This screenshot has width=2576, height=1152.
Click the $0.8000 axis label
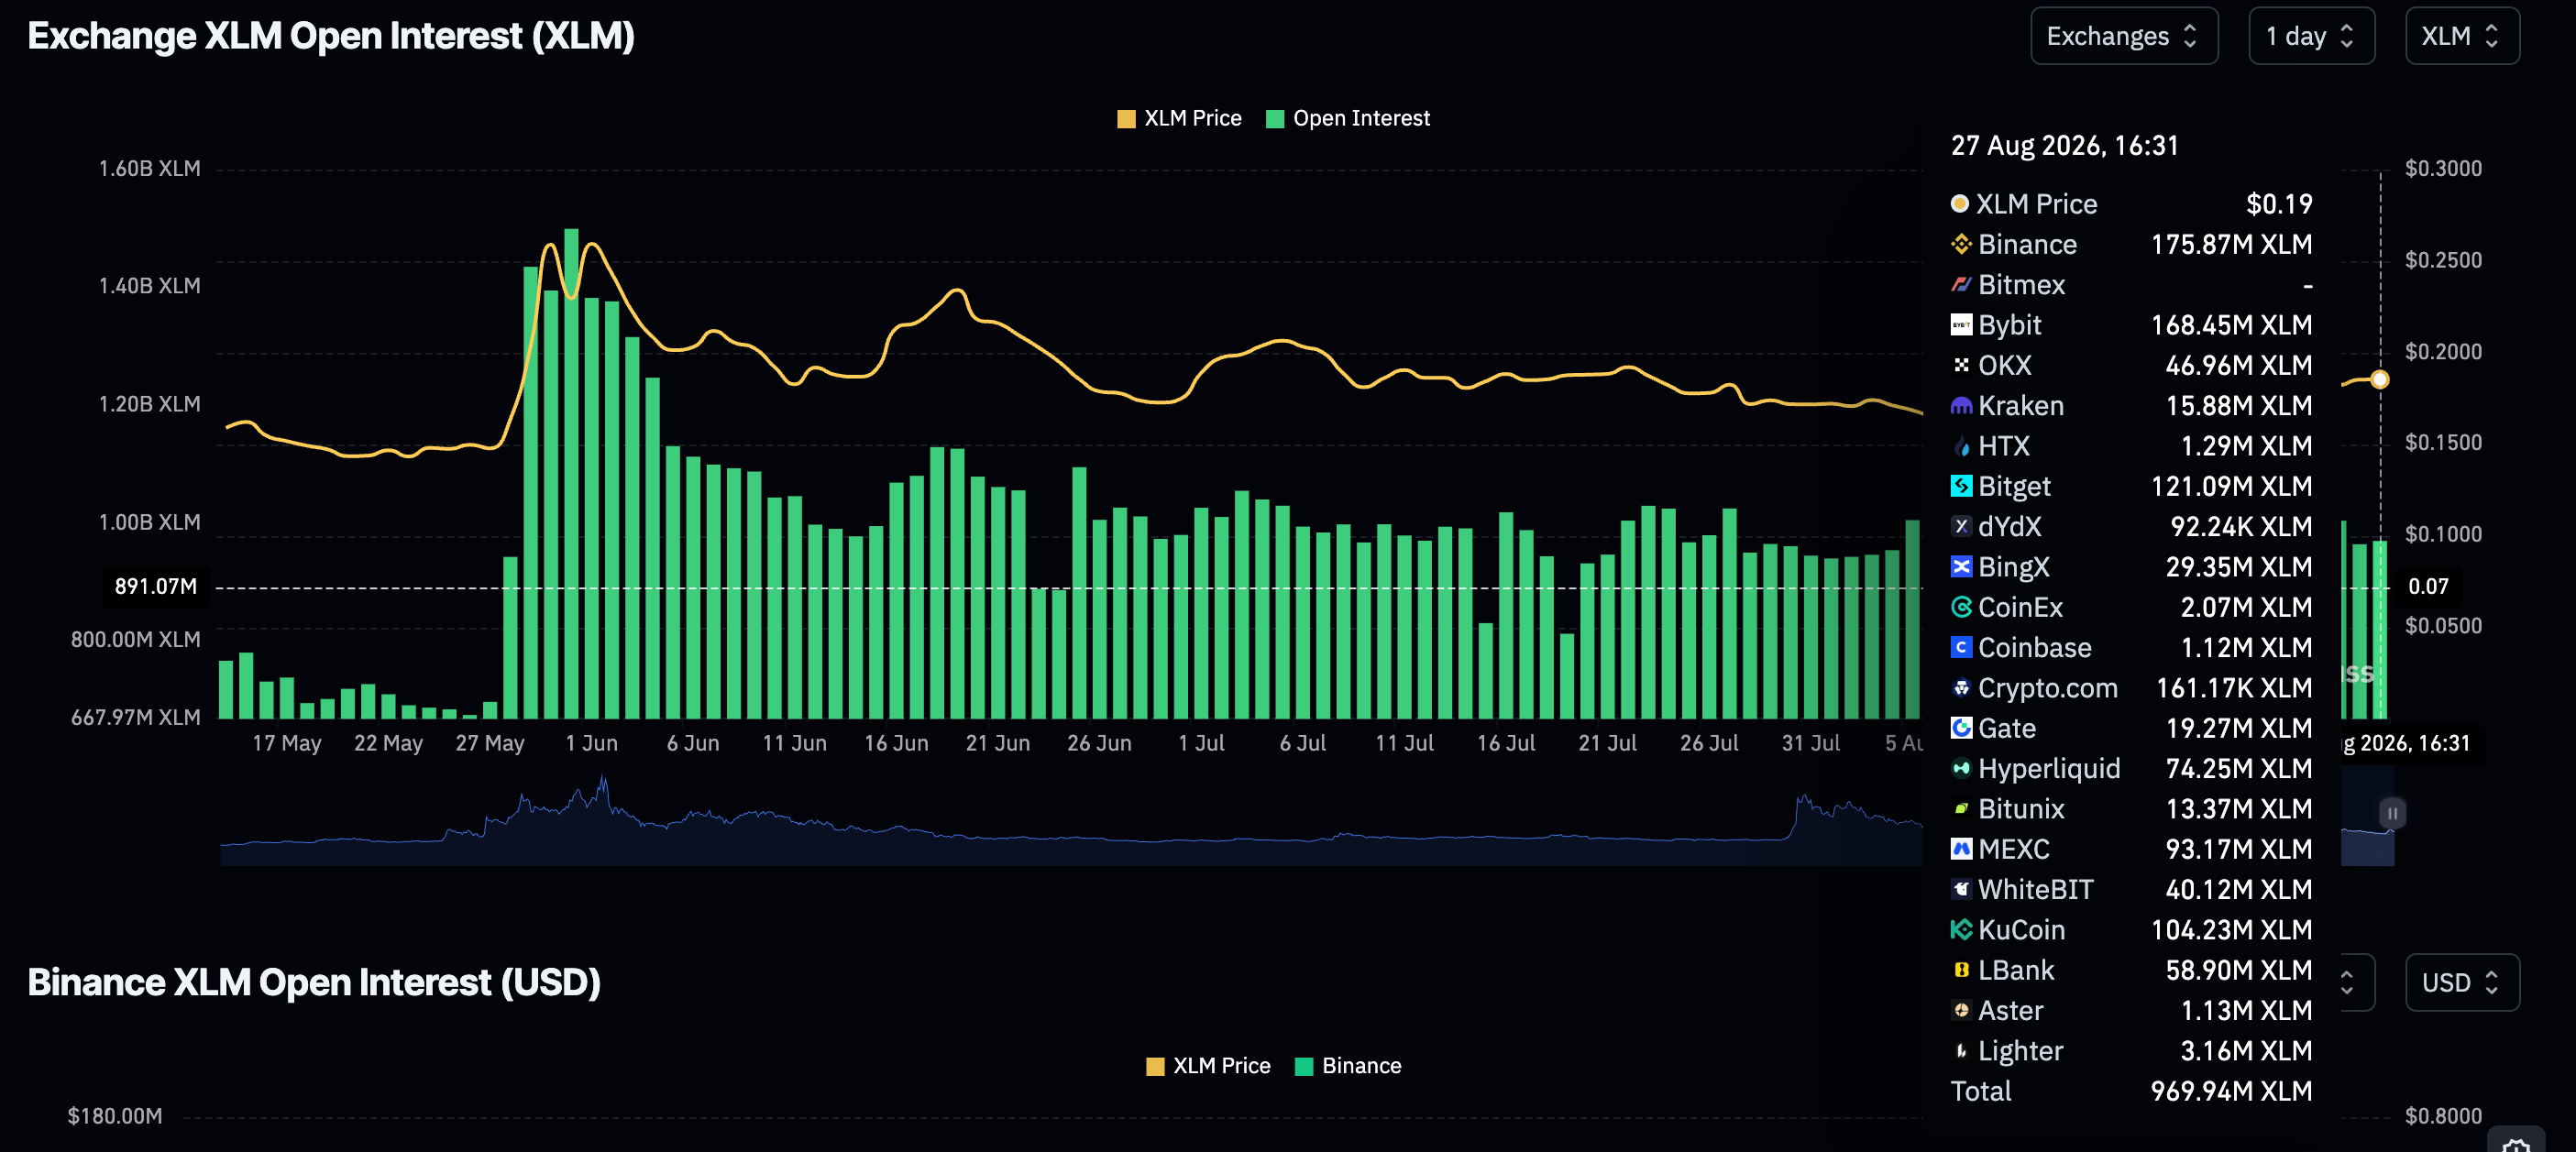(x=2443, y=1116)
